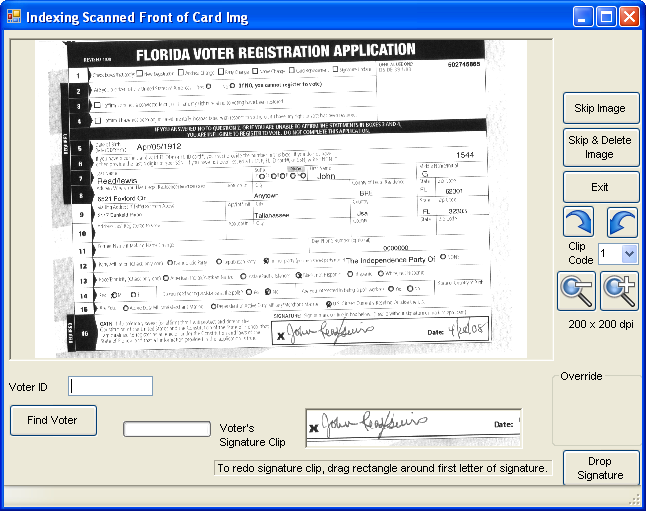Zoom out with the minus magnifier
Screen dimensions: 646x511
click(576, 291)
